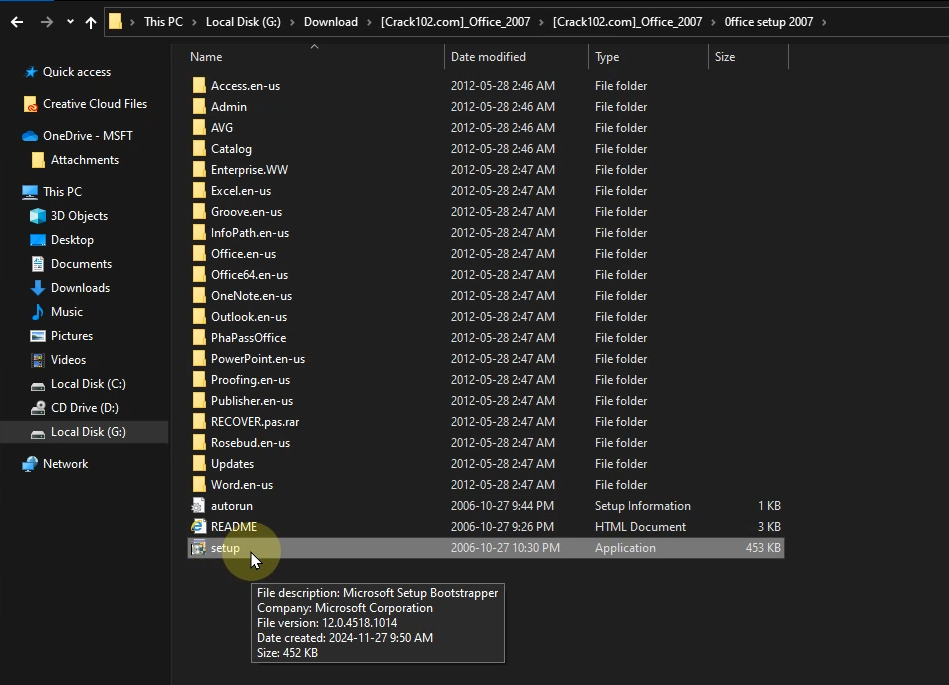Open the Music library icon
The height and width of the screenshot is (685, 949).
pyautogui.click(x=38, y=312)
